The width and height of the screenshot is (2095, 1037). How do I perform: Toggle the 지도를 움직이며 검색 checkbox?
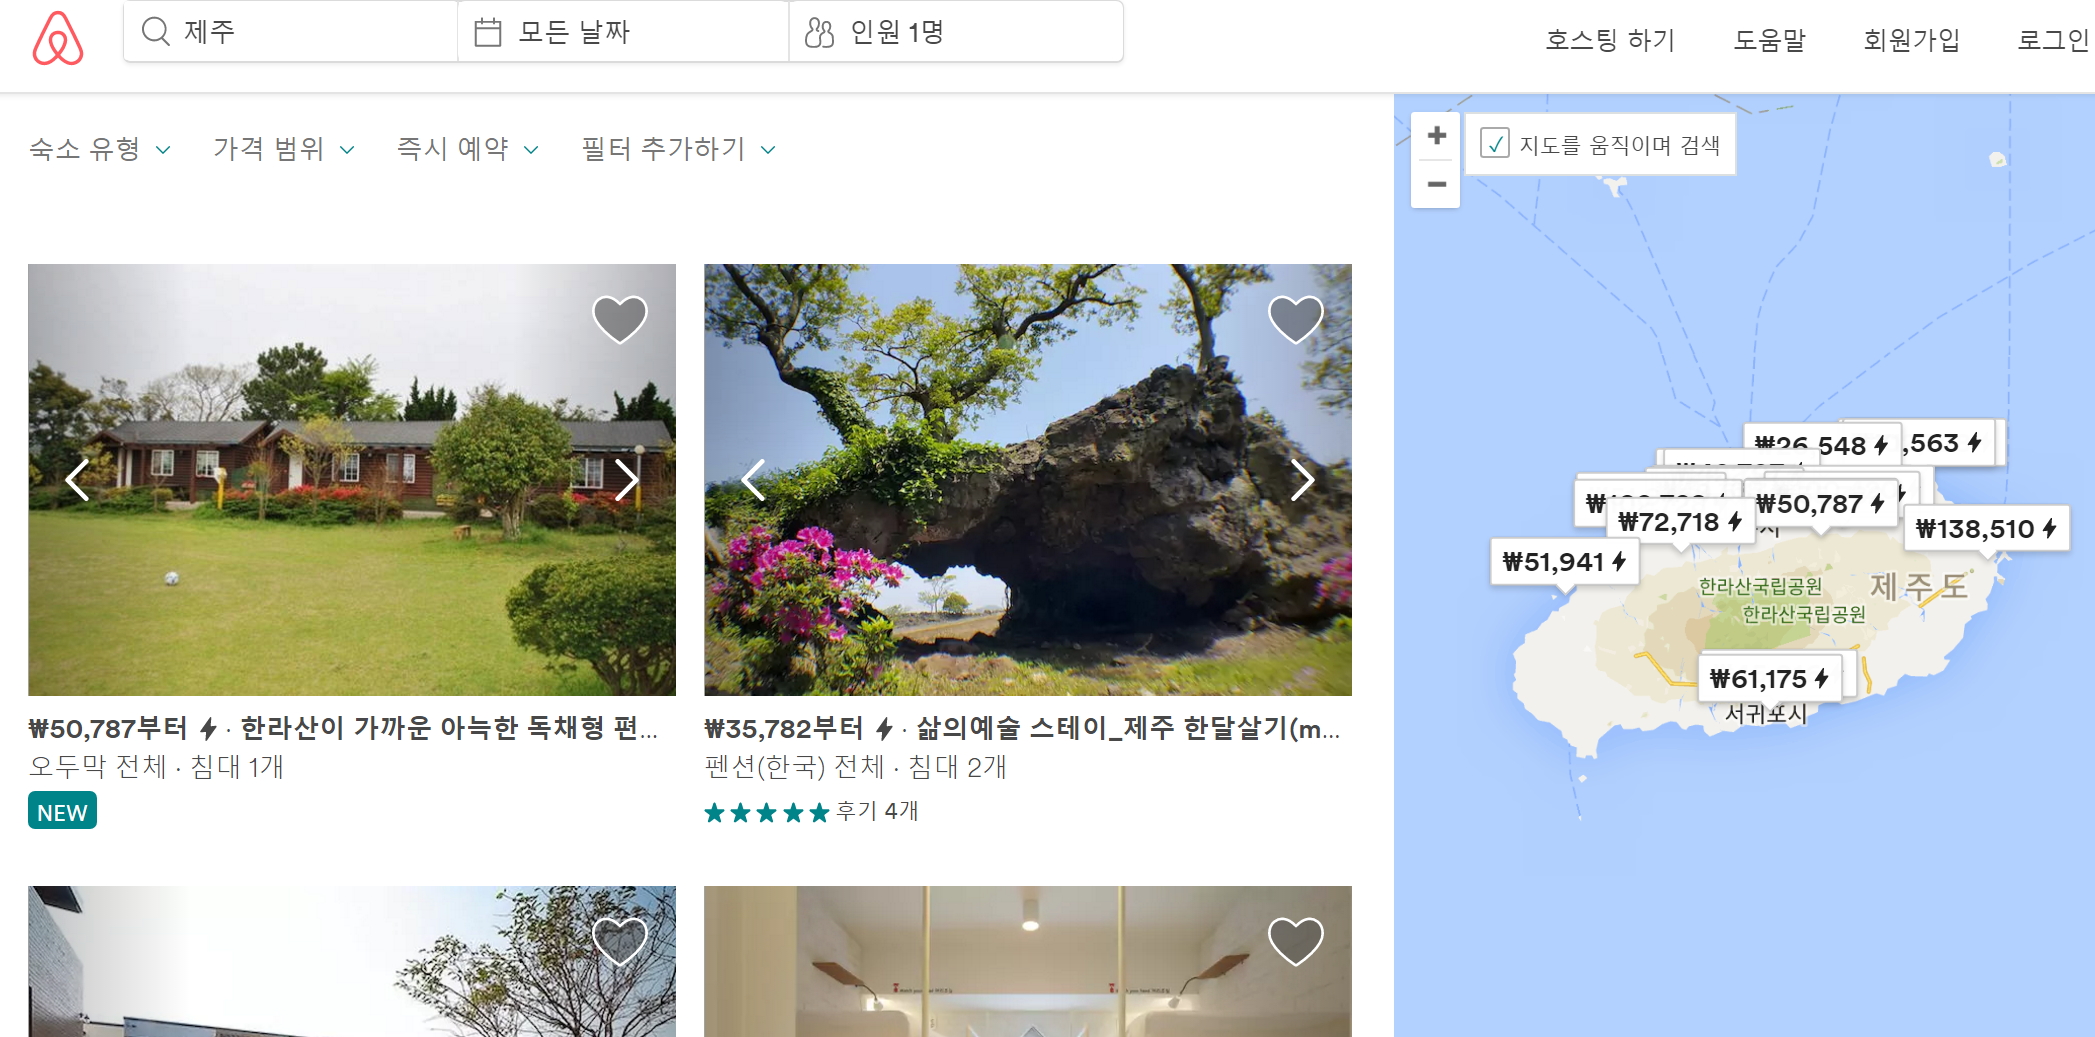[1494, 144]
